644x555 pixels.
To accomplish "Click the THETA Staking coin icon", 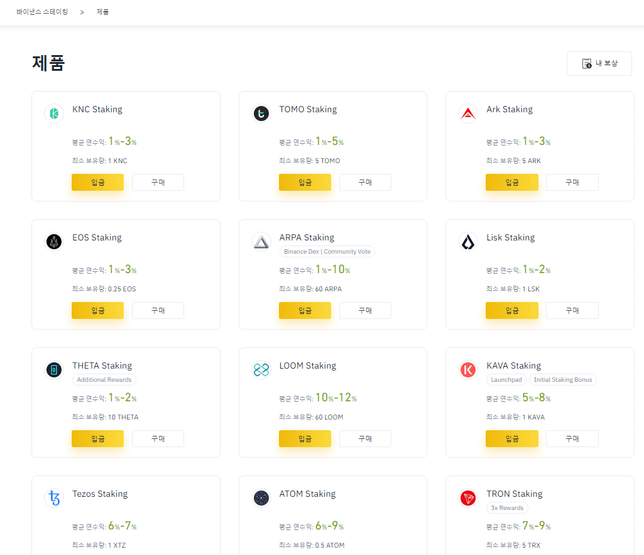I will click(x=54, y=370).
